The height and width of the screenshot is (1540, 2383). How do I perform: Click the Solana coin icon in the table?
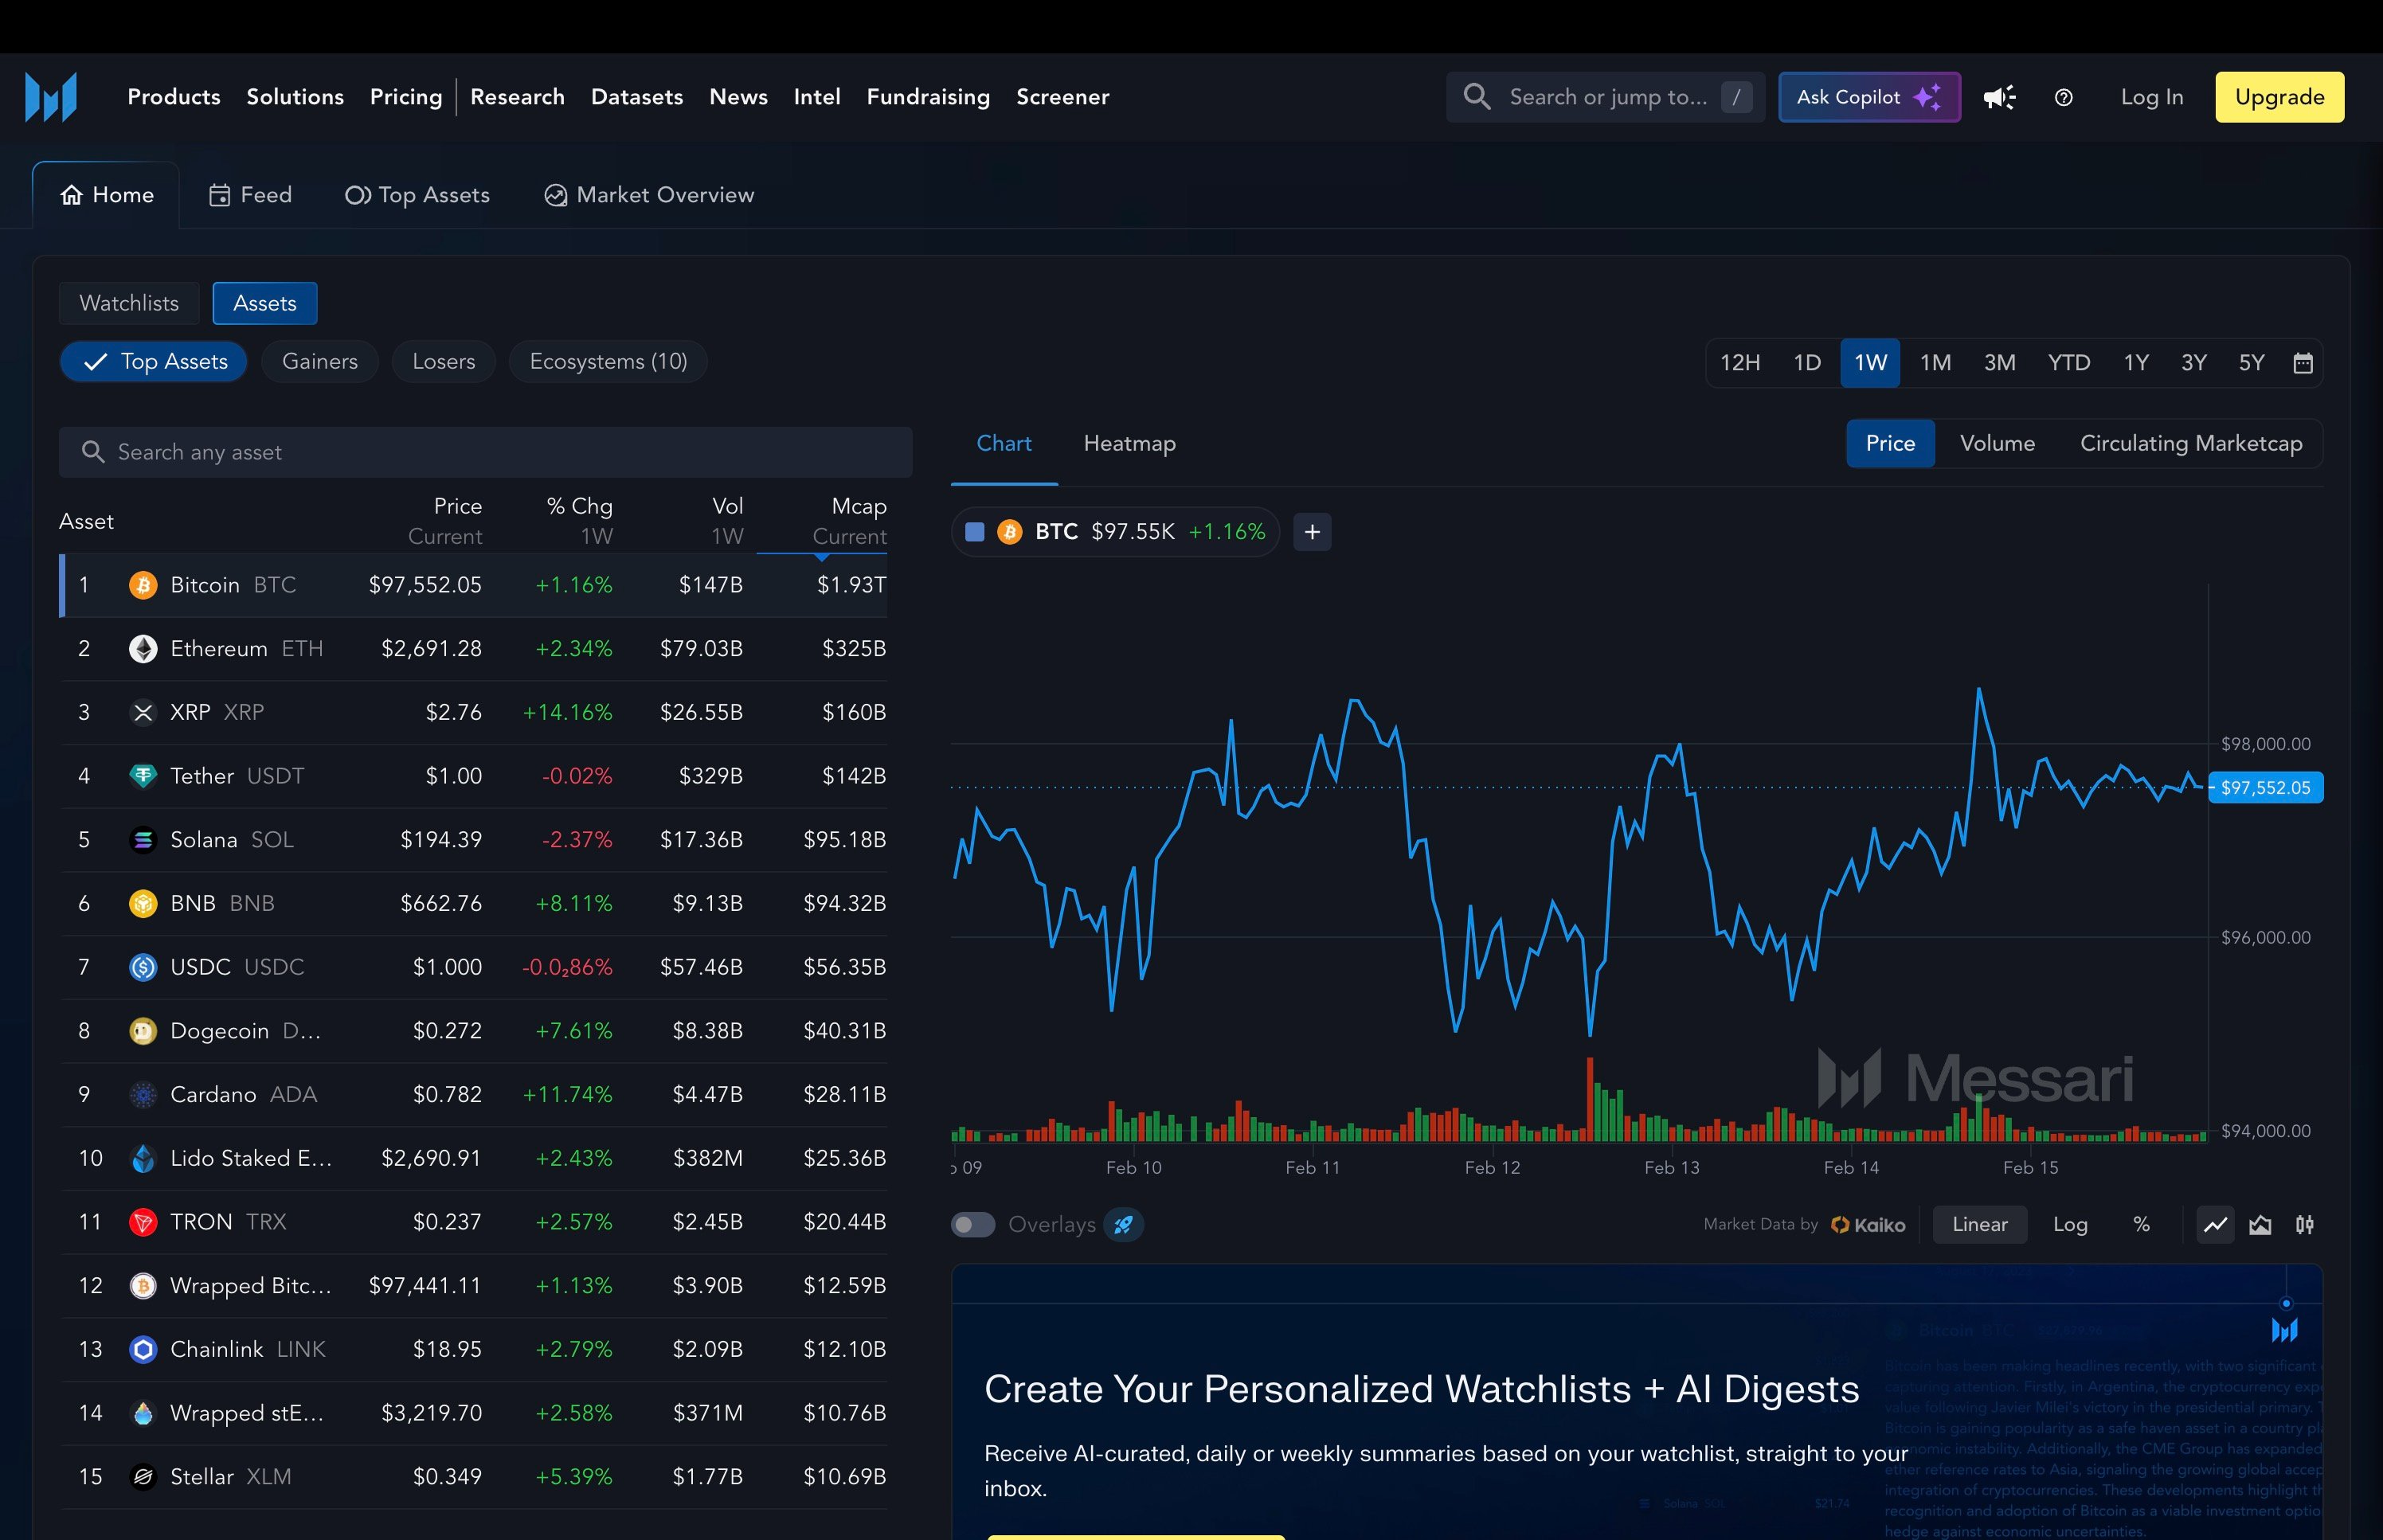[143, 840]
